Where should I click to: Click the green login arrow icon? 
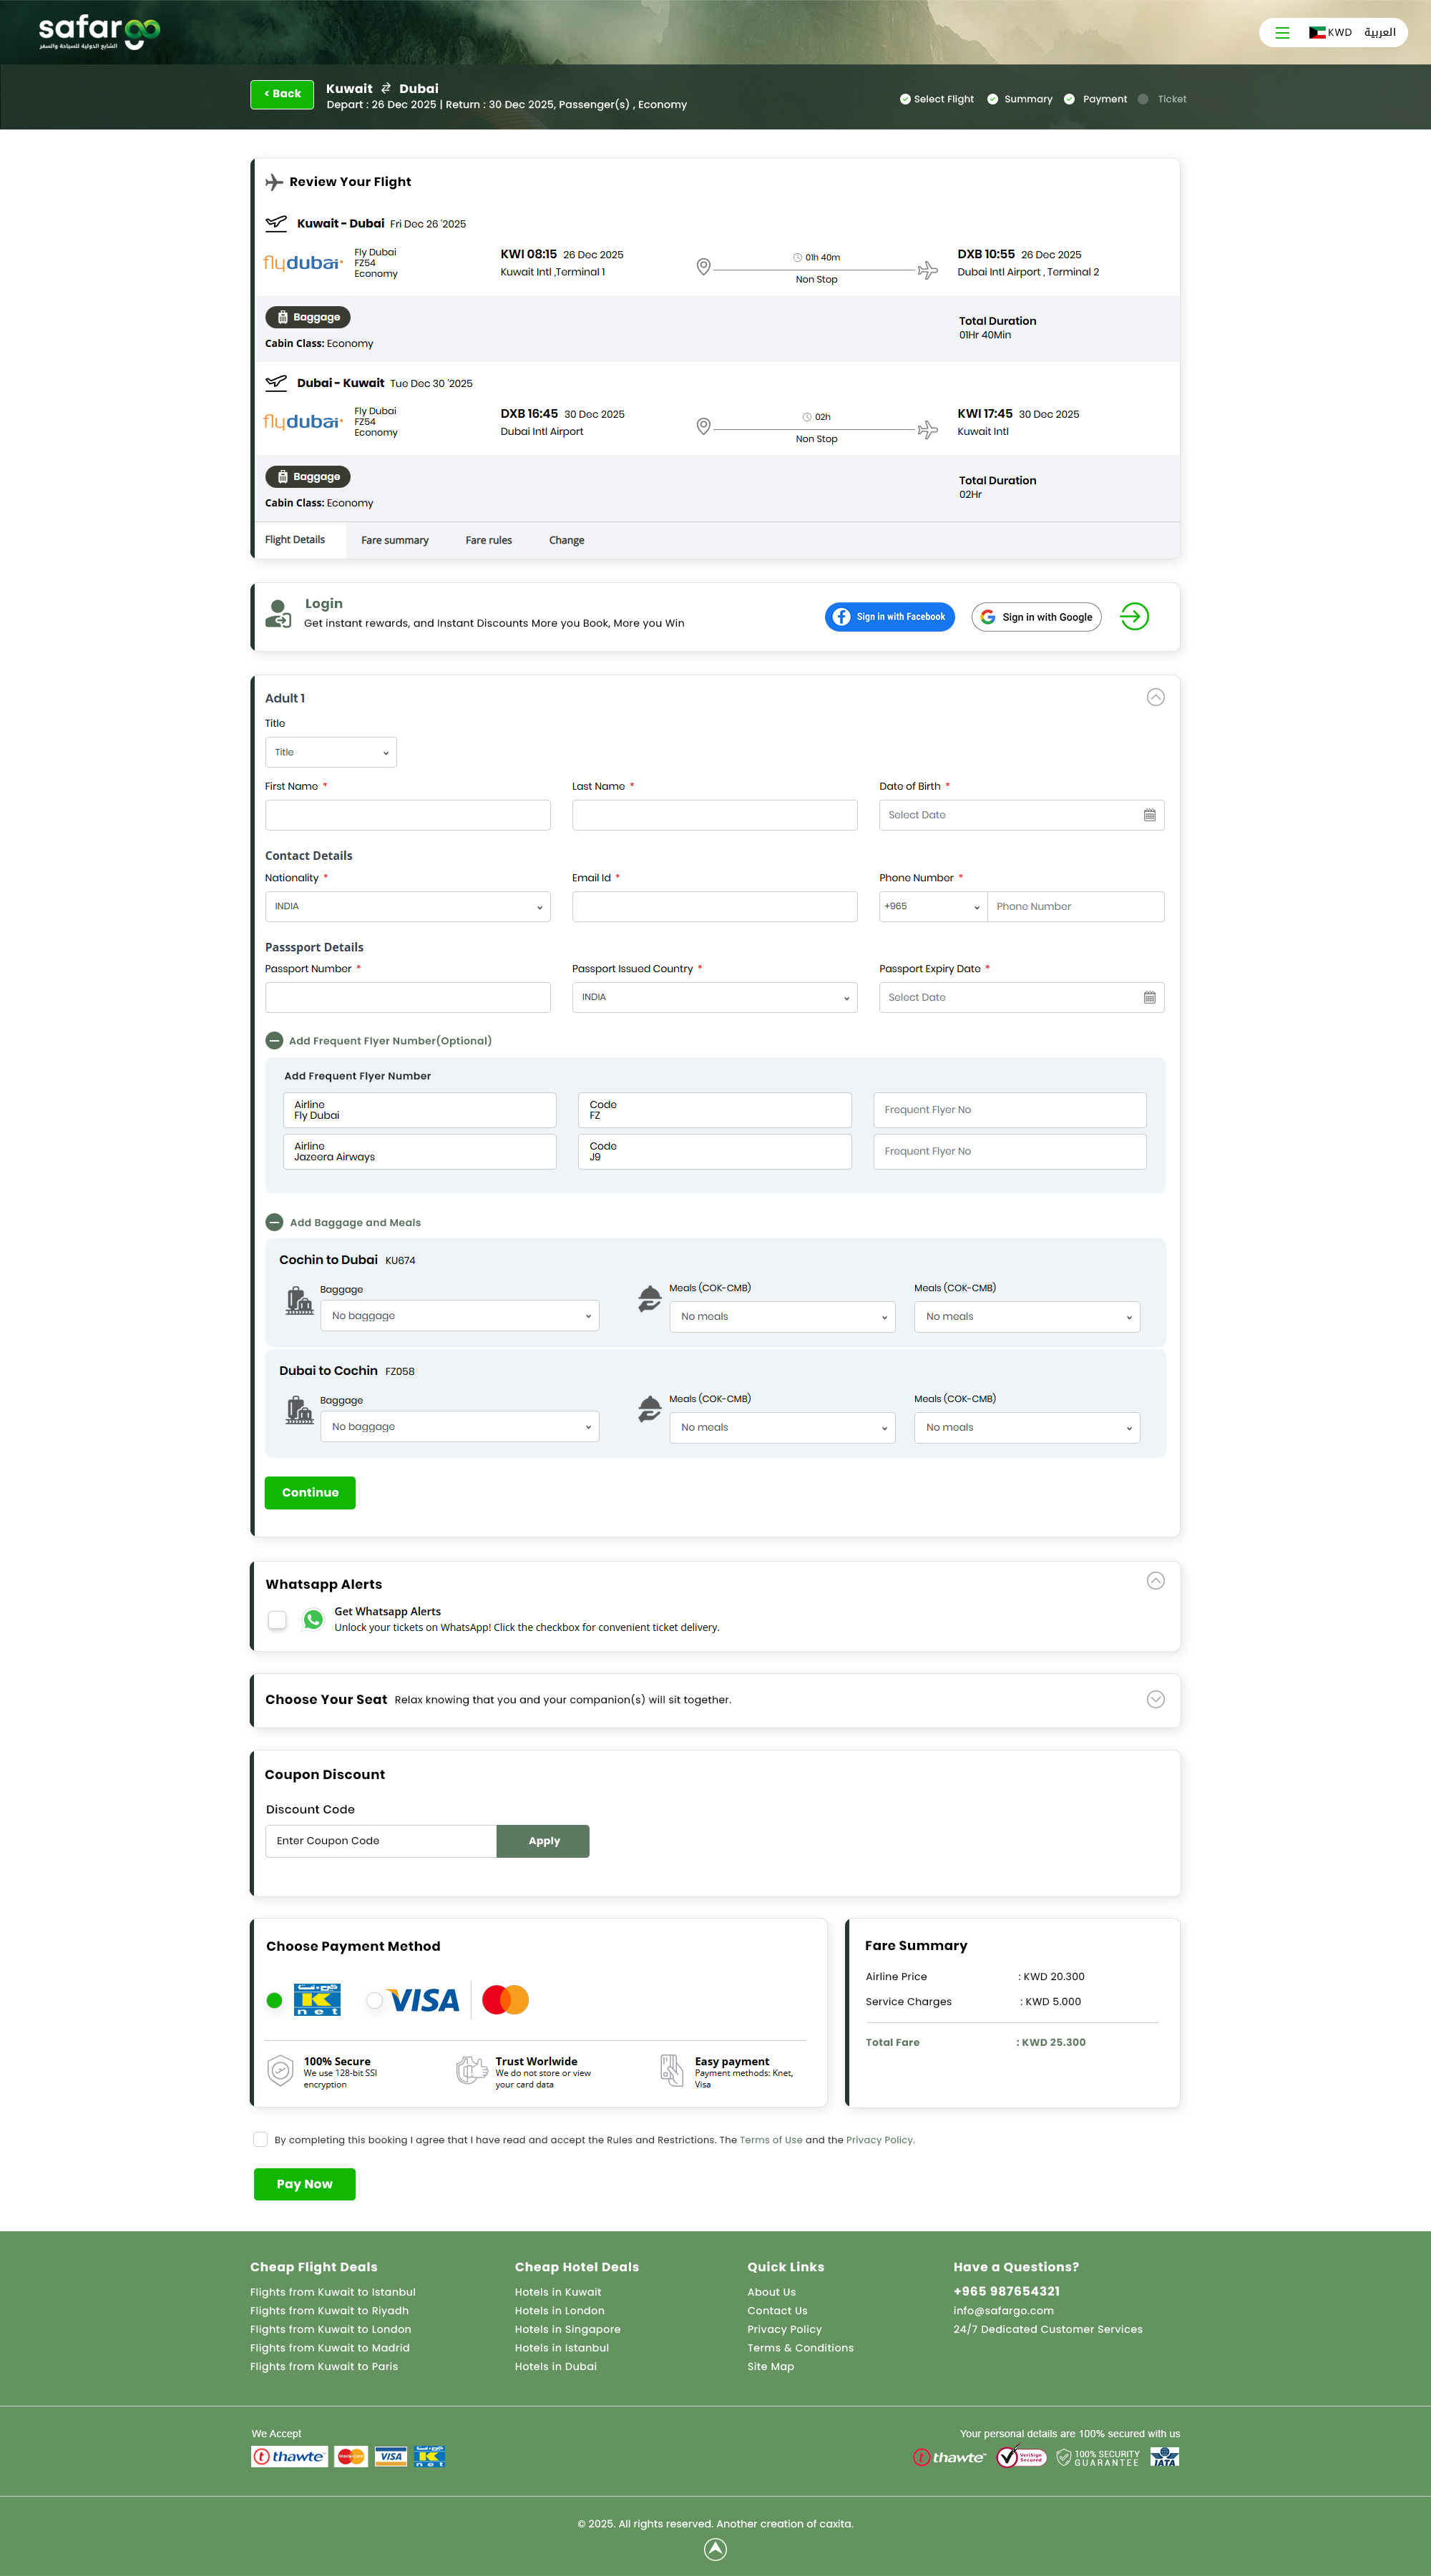1134,616
